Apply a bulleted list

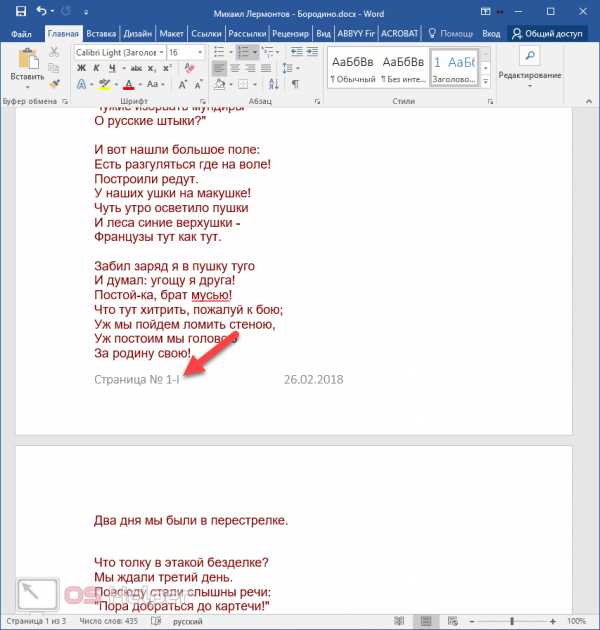point(219,52)
